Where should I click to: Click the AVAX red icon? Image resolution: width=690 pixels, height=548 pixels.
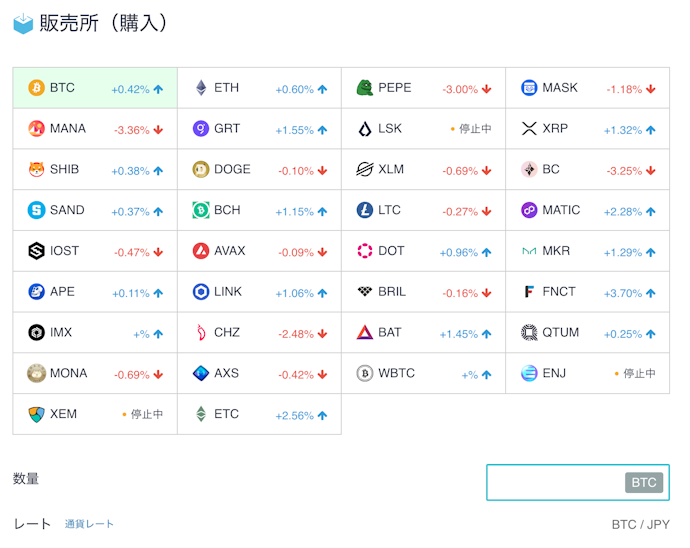pyautogui.click(x=201, y=251)
